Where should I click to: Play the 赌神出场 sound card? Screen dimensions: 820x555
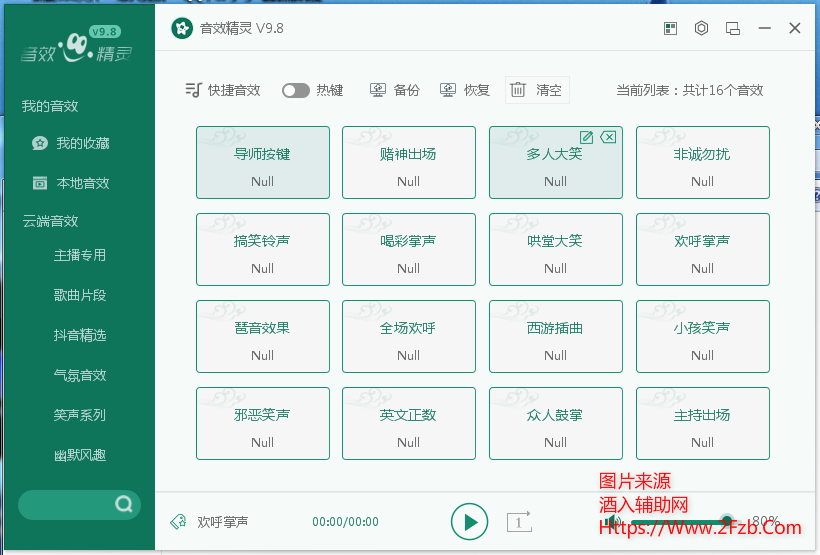click(x=409, y=162)
